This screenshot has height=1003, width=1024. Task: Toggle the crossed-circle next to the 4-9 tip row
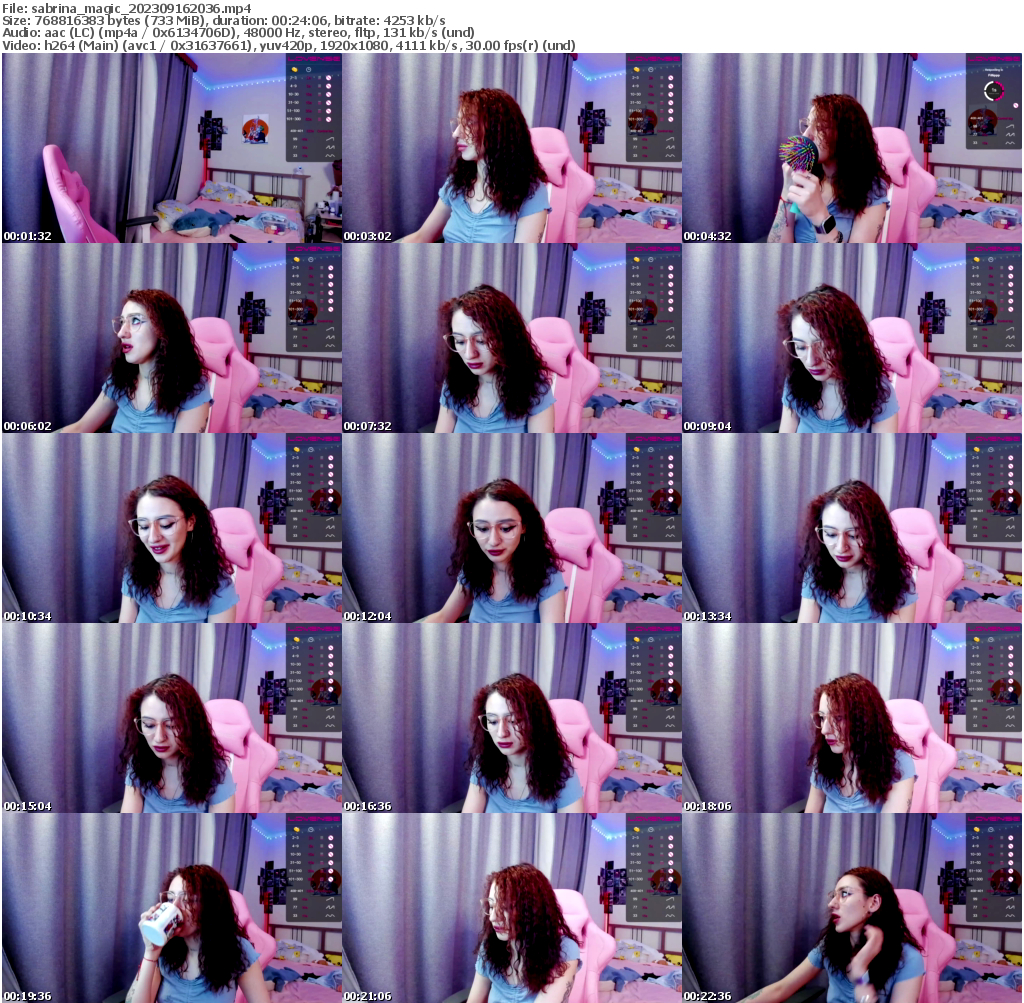329,86
